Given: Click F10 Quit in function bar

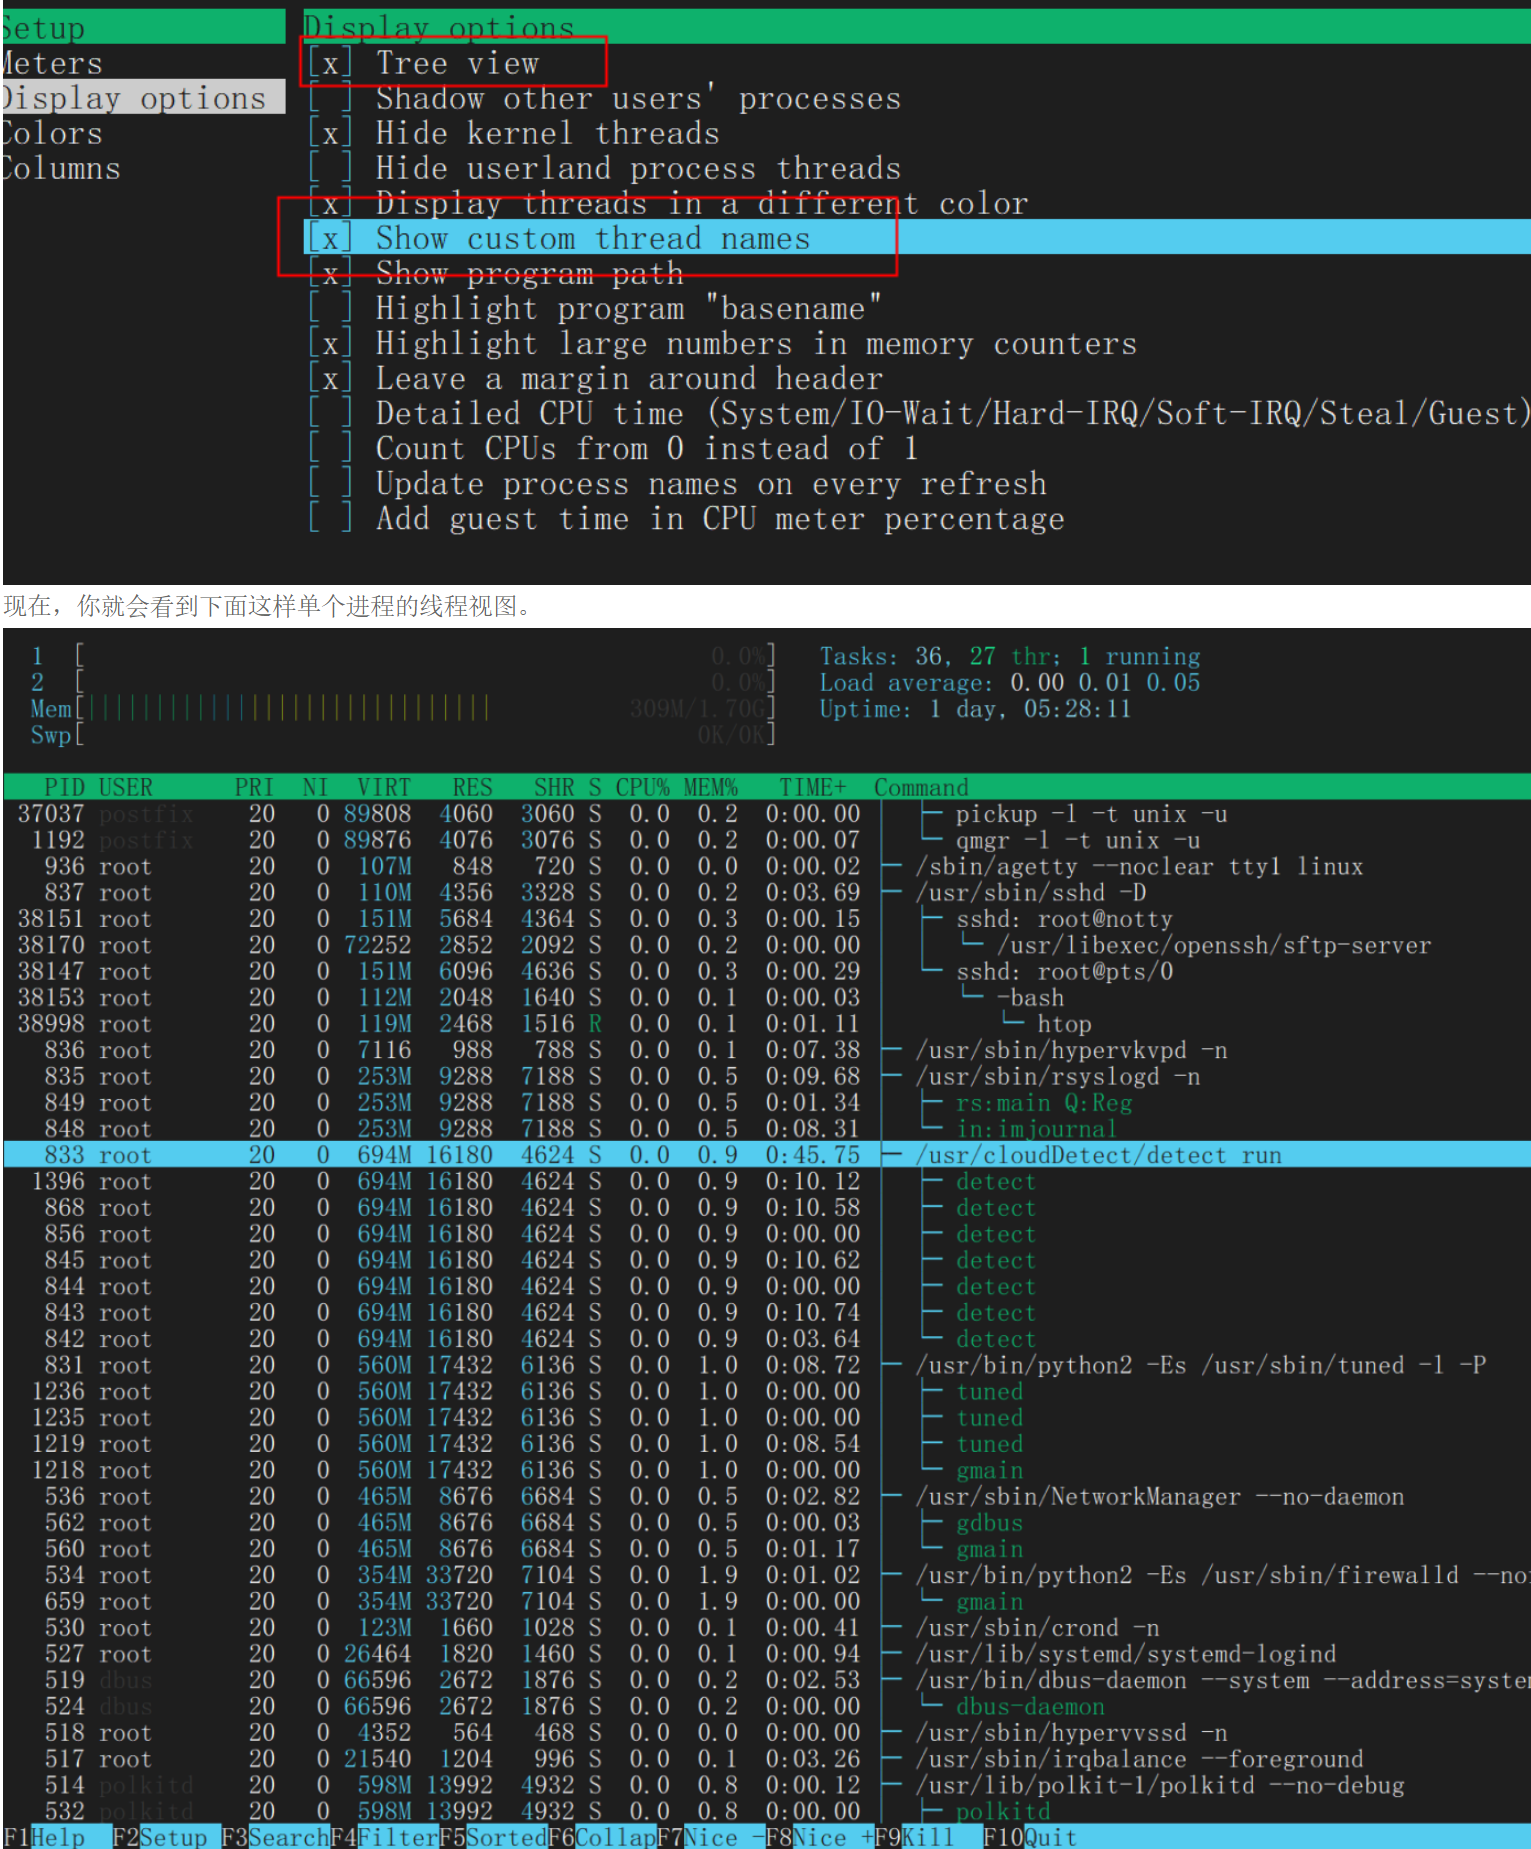Looking at the screenshot, I should point(1032,1837).
